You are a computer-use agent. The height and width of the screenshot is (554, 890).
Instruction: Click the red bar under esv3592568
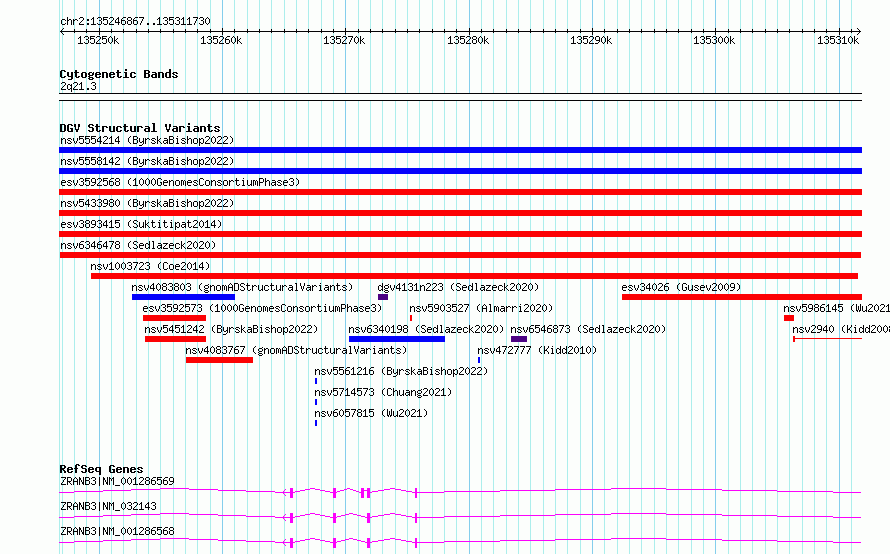click(460, 192)
